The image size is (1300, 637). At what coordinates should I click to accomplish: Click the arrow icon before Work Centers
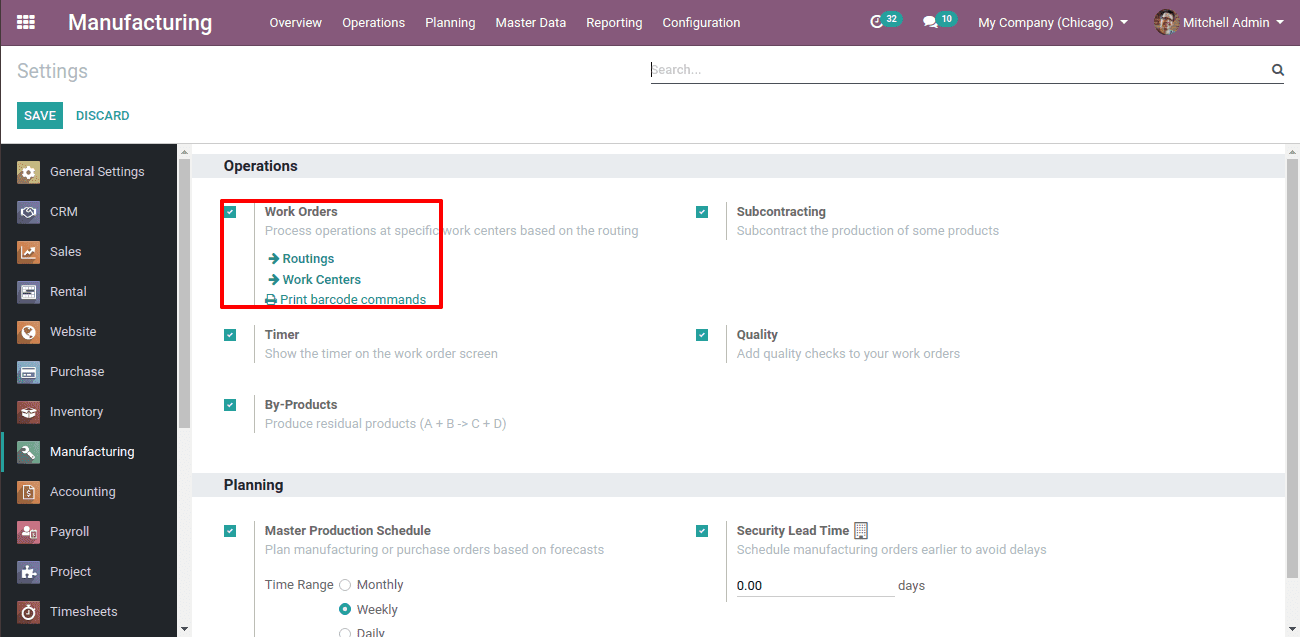(273, 280)
